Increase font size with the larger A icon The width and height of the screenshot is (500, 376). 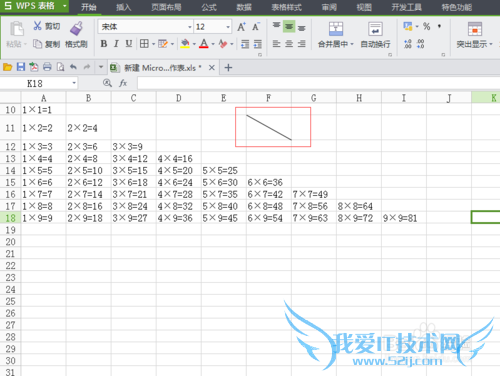242,27
